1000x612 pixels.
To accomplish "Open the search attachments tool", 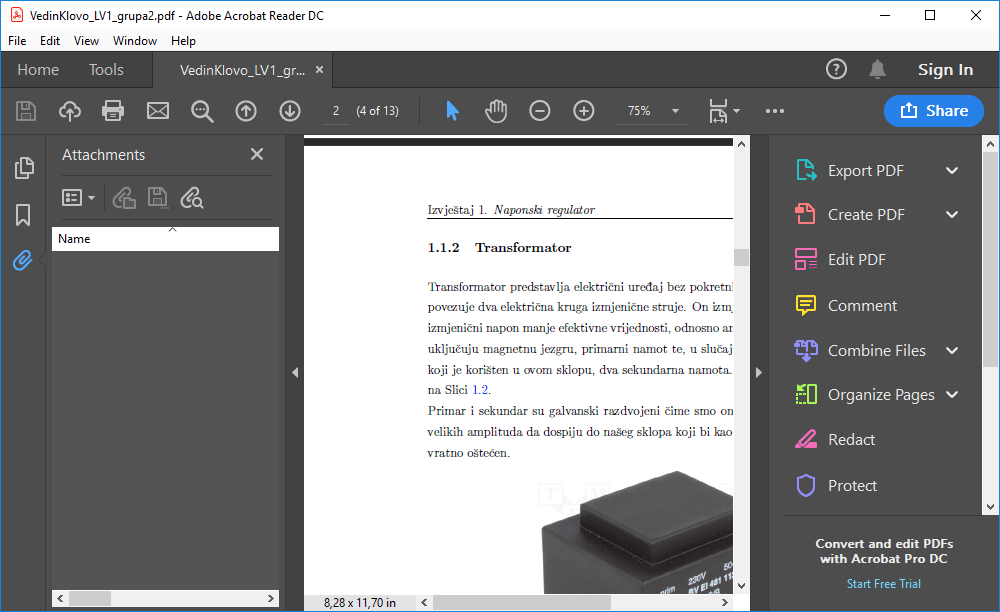I will click(191, 197).
